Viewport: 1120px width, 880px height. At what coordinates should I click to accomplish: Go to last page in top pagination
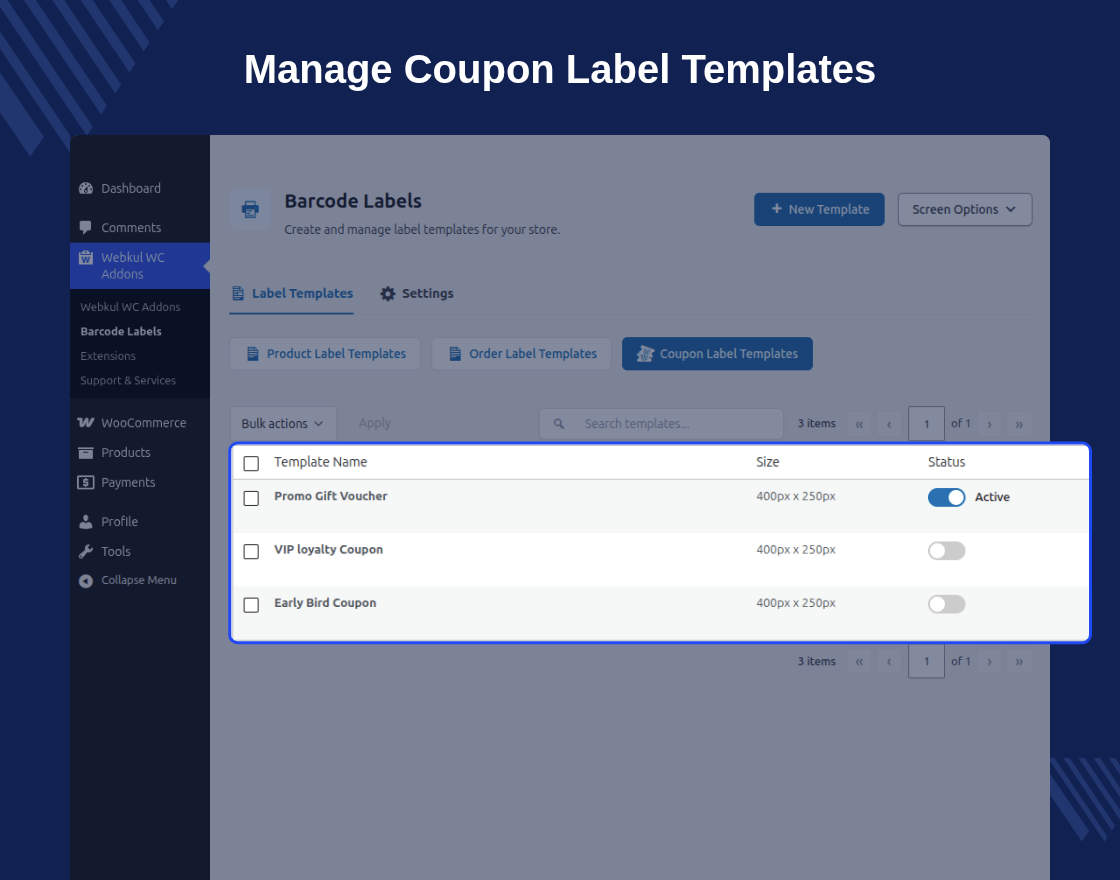coord(1019,424)
